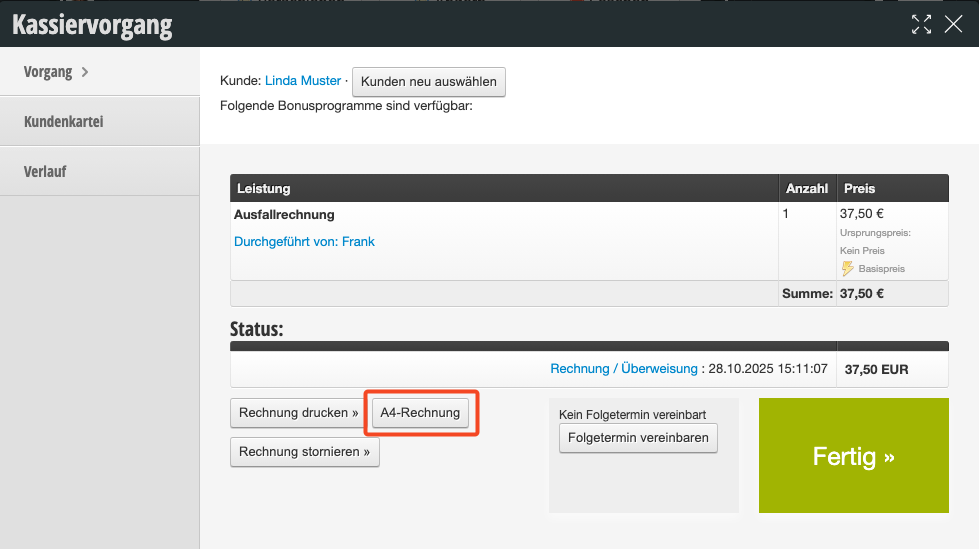Select the Ausfallrechnung service entry
Image resolution: width=979 pixels, height=549 pixels.
click(x=284, y=214)
